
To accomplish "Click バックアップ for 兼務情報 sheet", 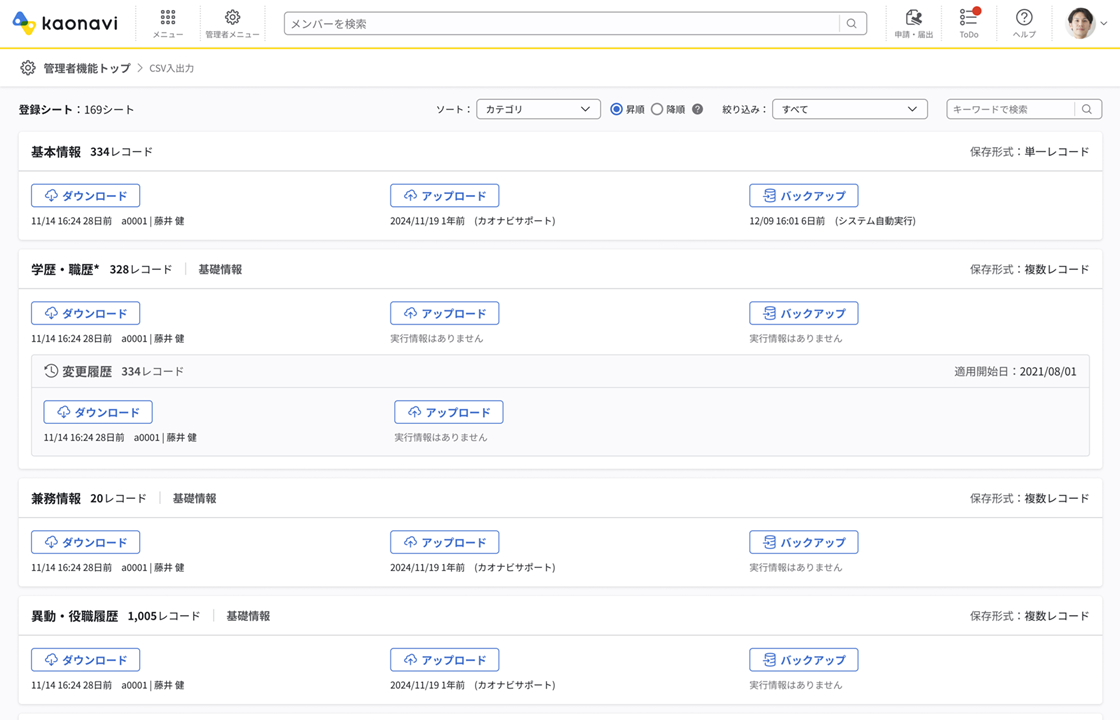I will [803, 542].
